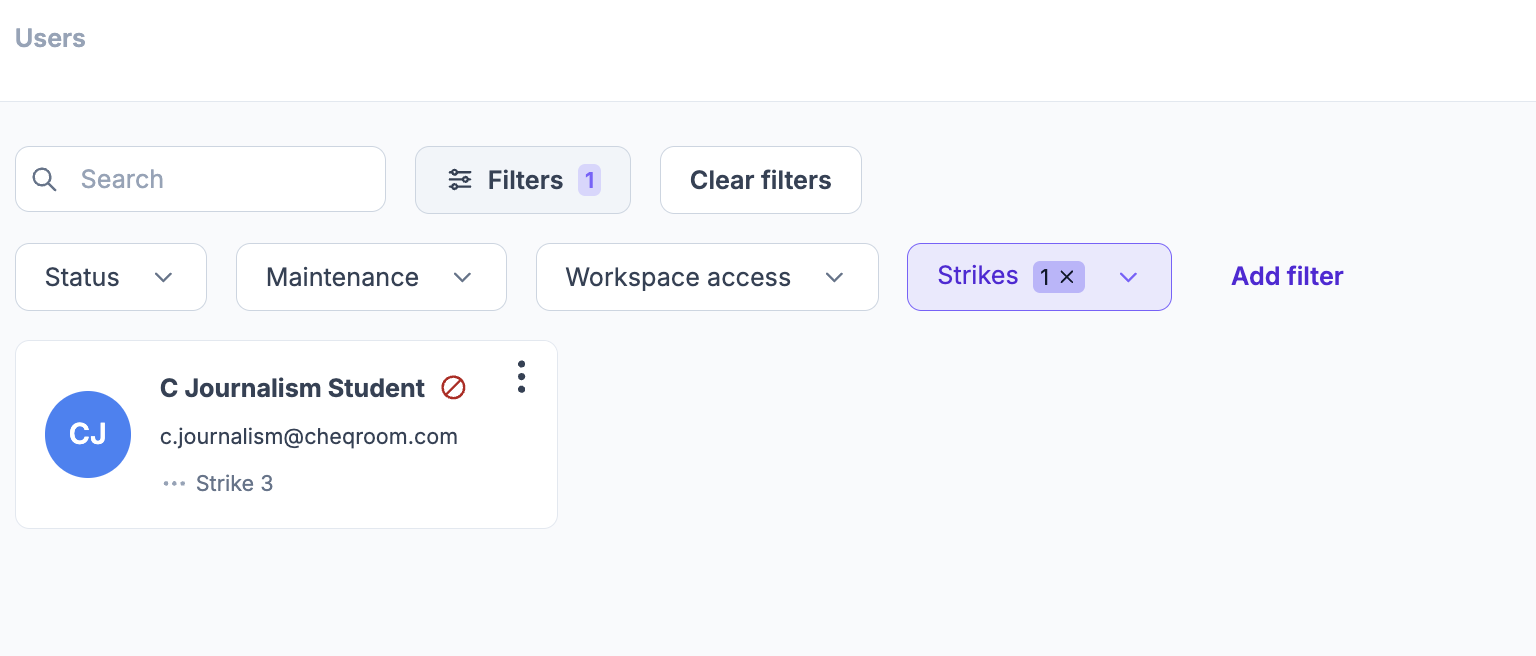The image size is (1536, 656).
Task: Open the Status filter dropdown
Action: (x=111, y=277)
